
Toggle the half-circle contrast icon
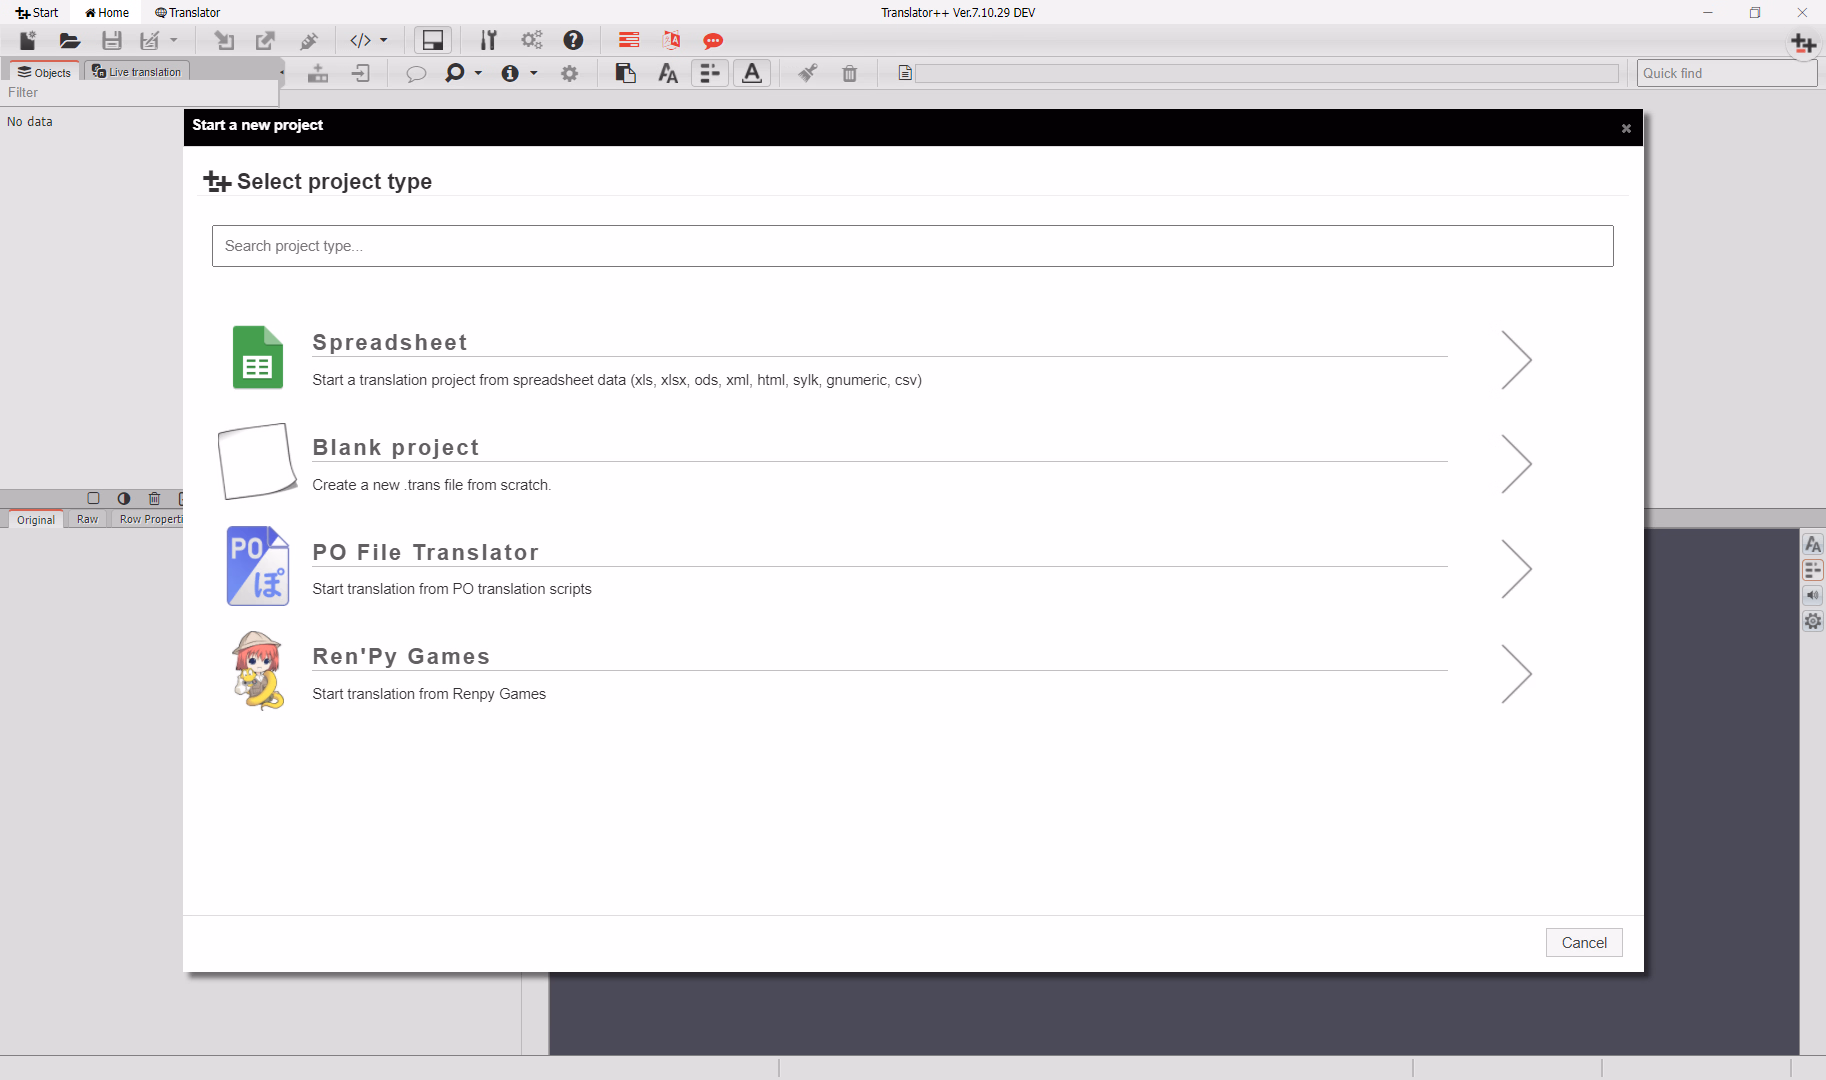124,498
